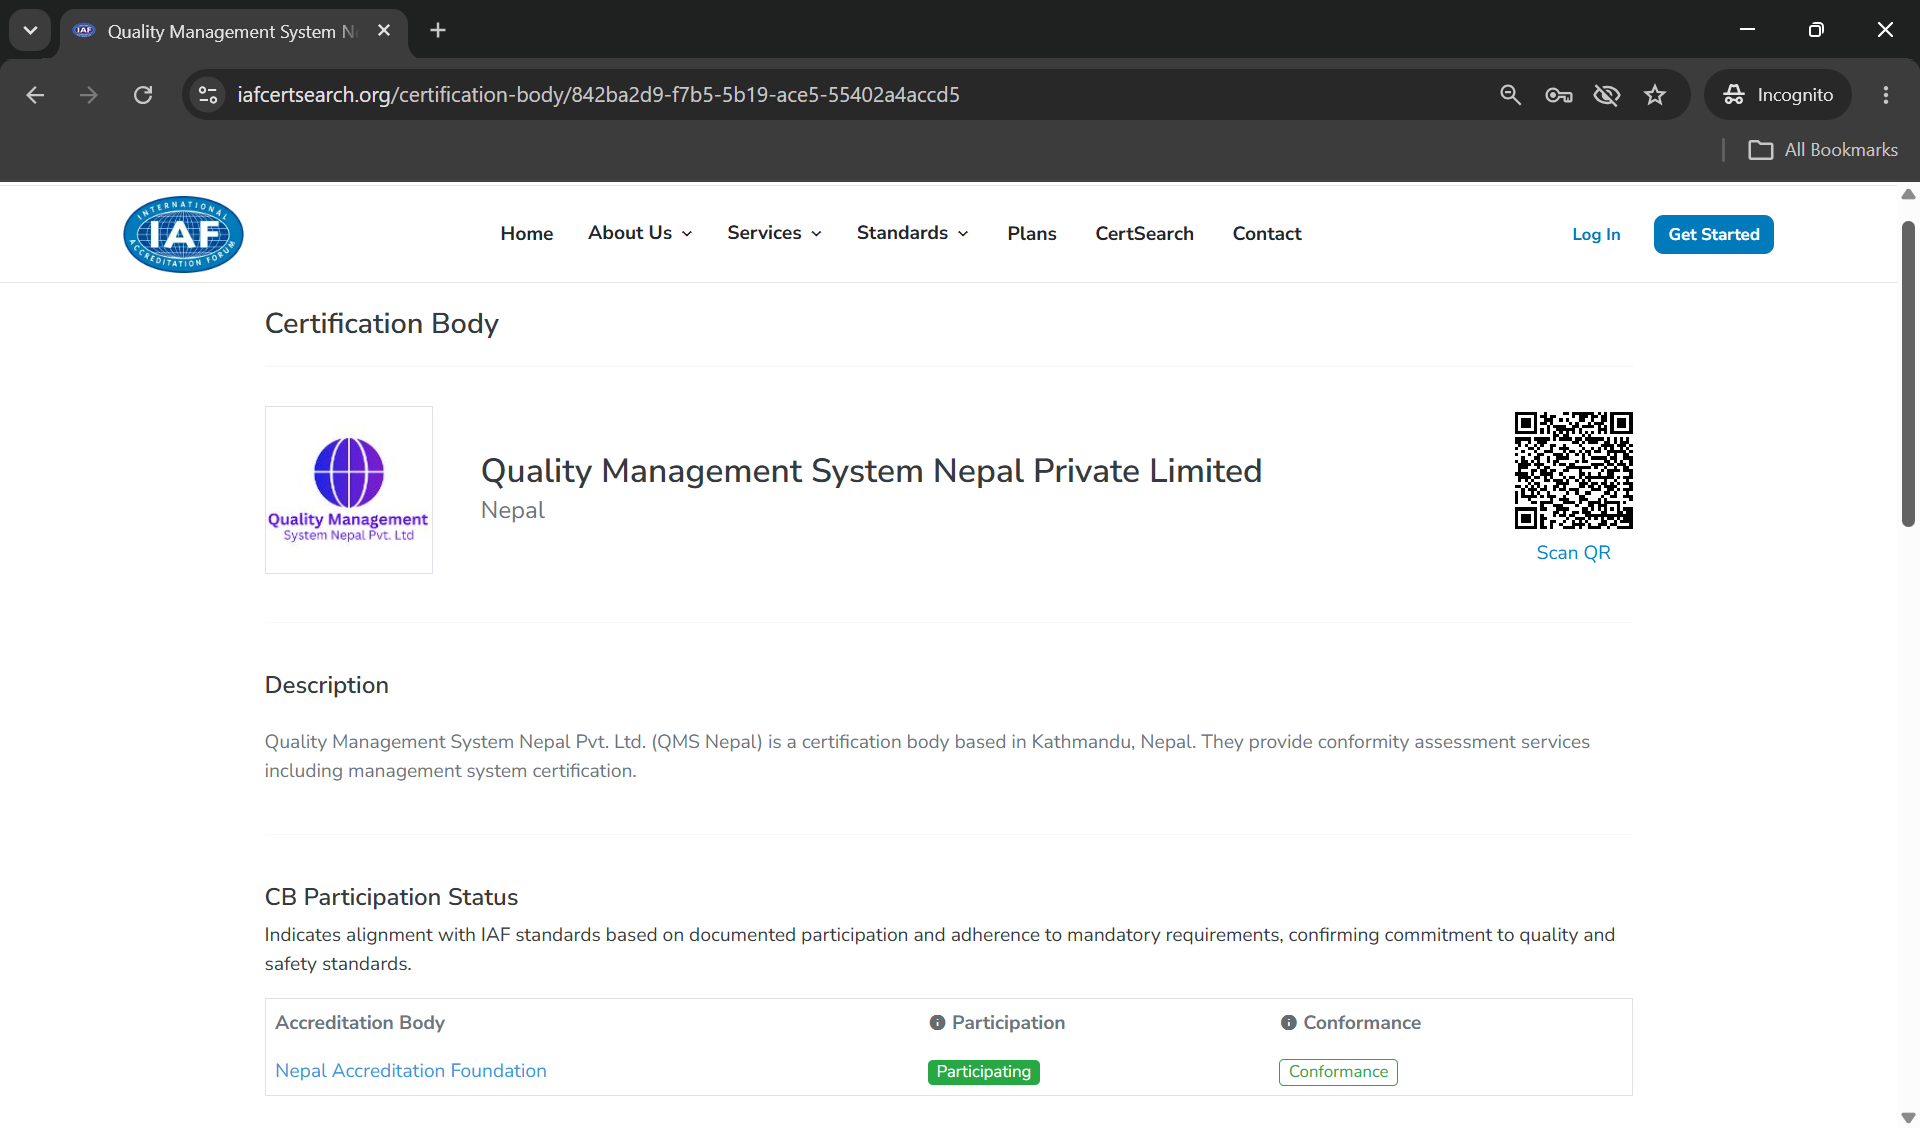Click the Description section heading

point(326,686)
